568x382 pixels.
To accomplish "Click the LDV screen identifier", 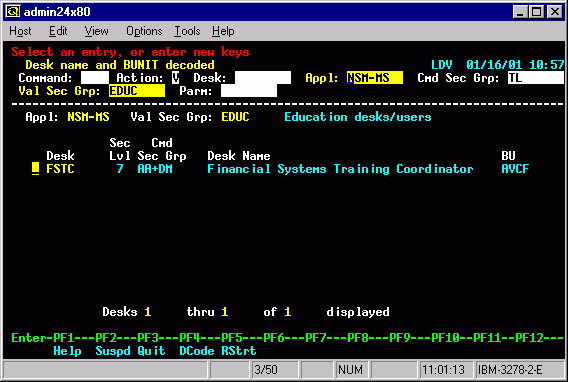I will click(x=442, y=65).
